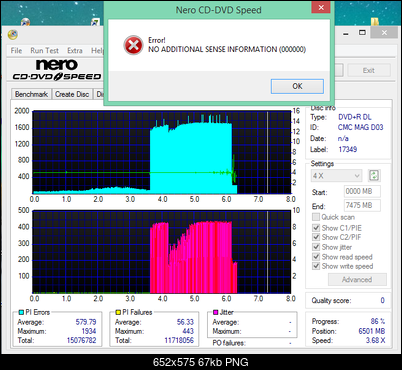Close the Nero CD-DVD Speed error dialog
Image resolution: width=402 pixels, height=370 pixels.
[321, 7]
